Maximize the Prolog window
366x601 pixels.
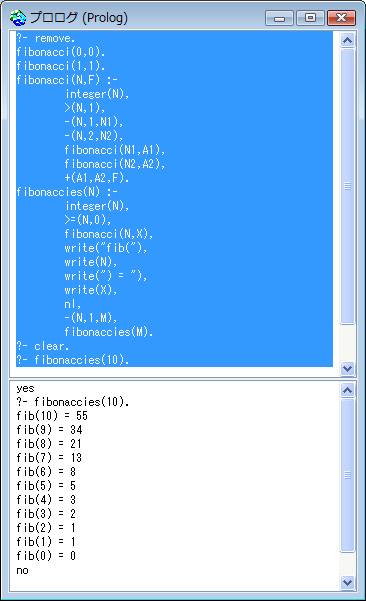click(310, 18)
